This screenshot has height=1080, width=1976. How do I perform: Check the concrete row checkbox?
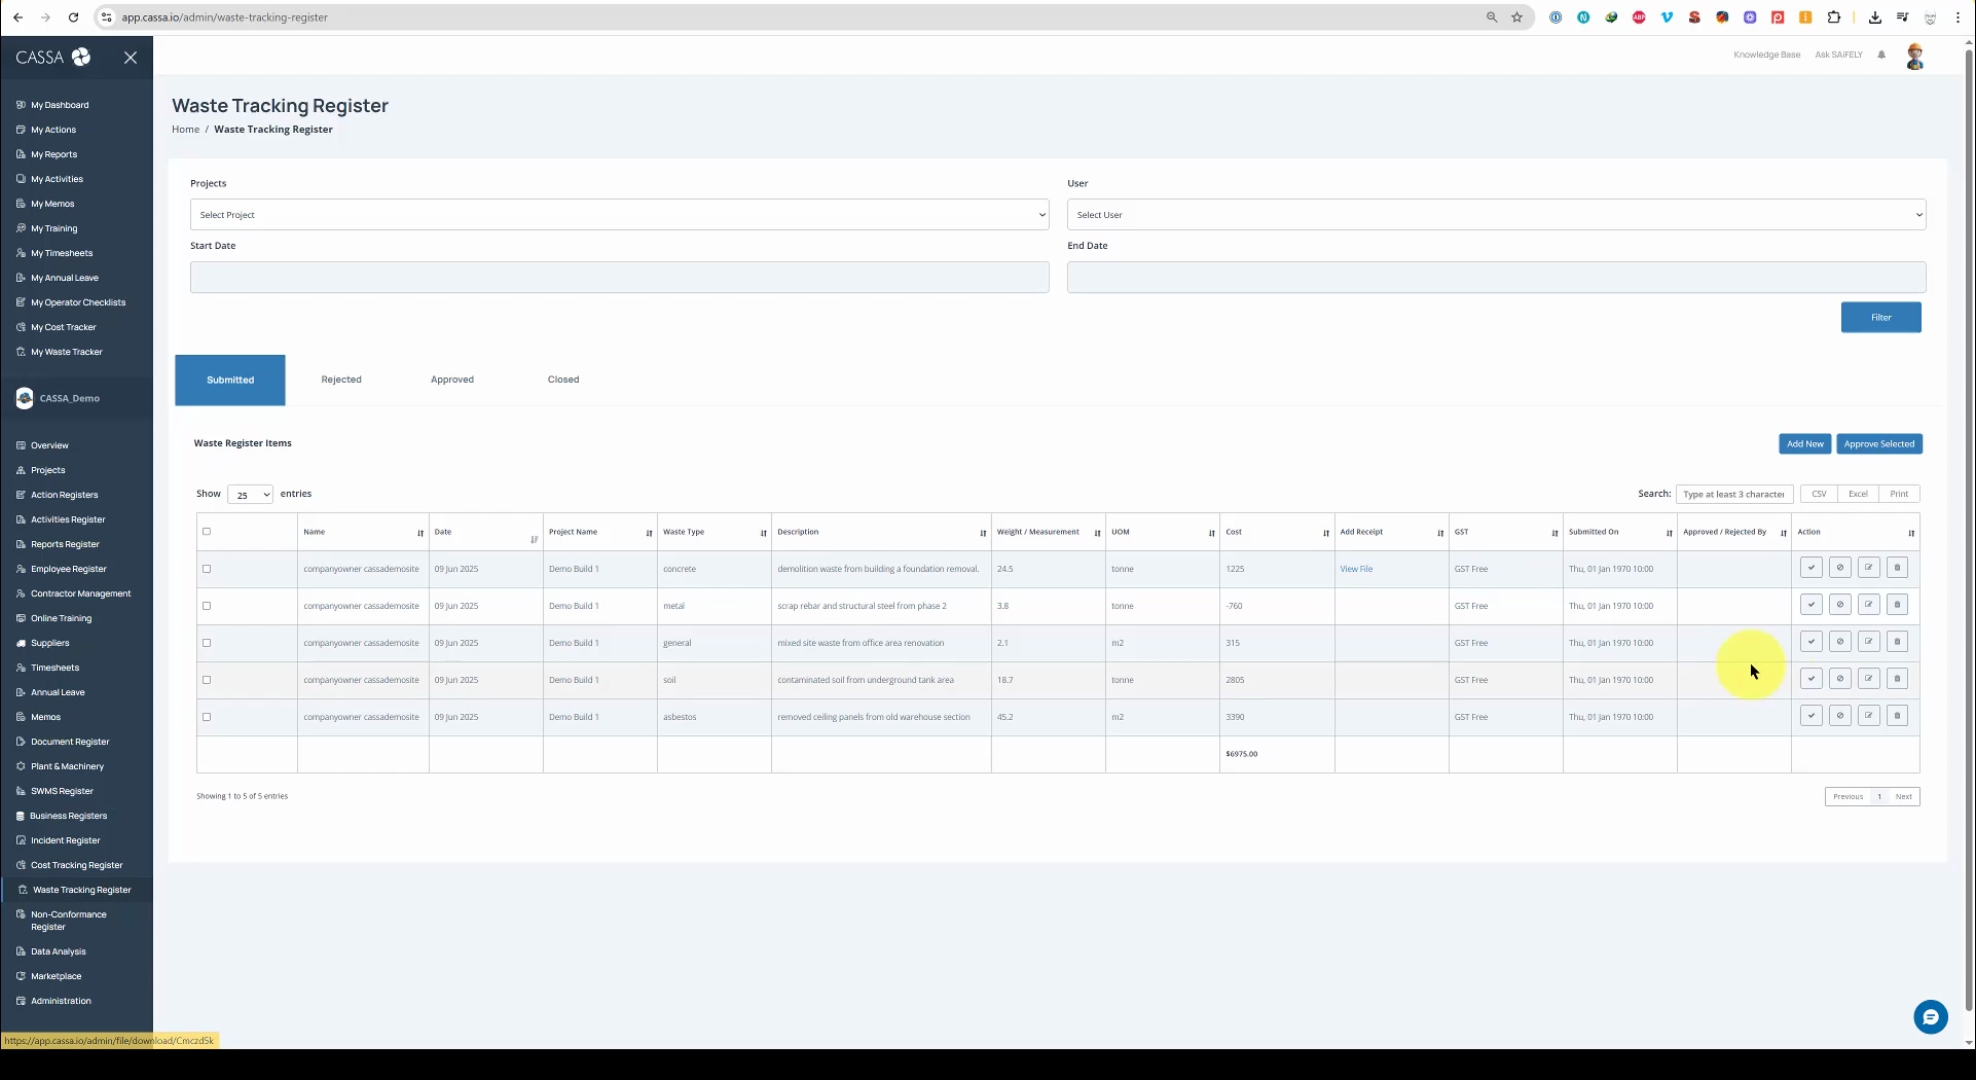(x=207, y=569)
